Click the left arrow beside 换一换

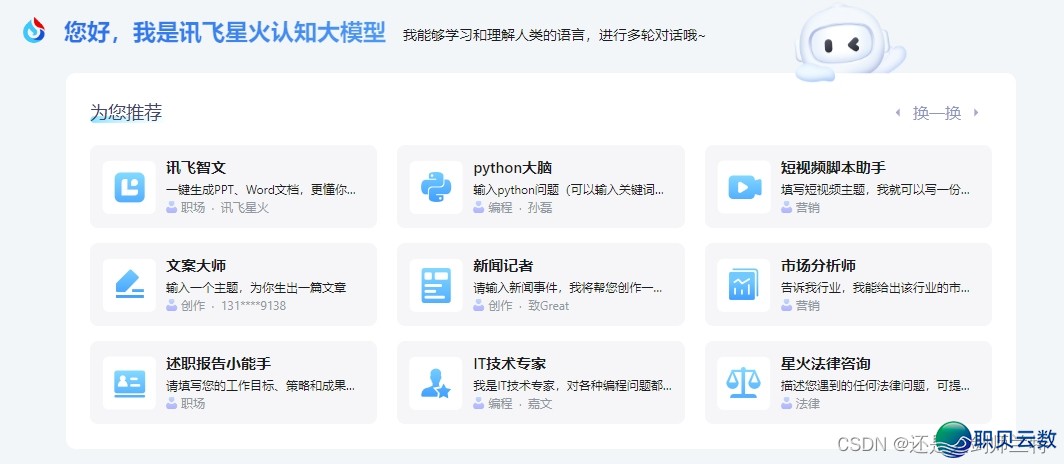coord(898,113)
